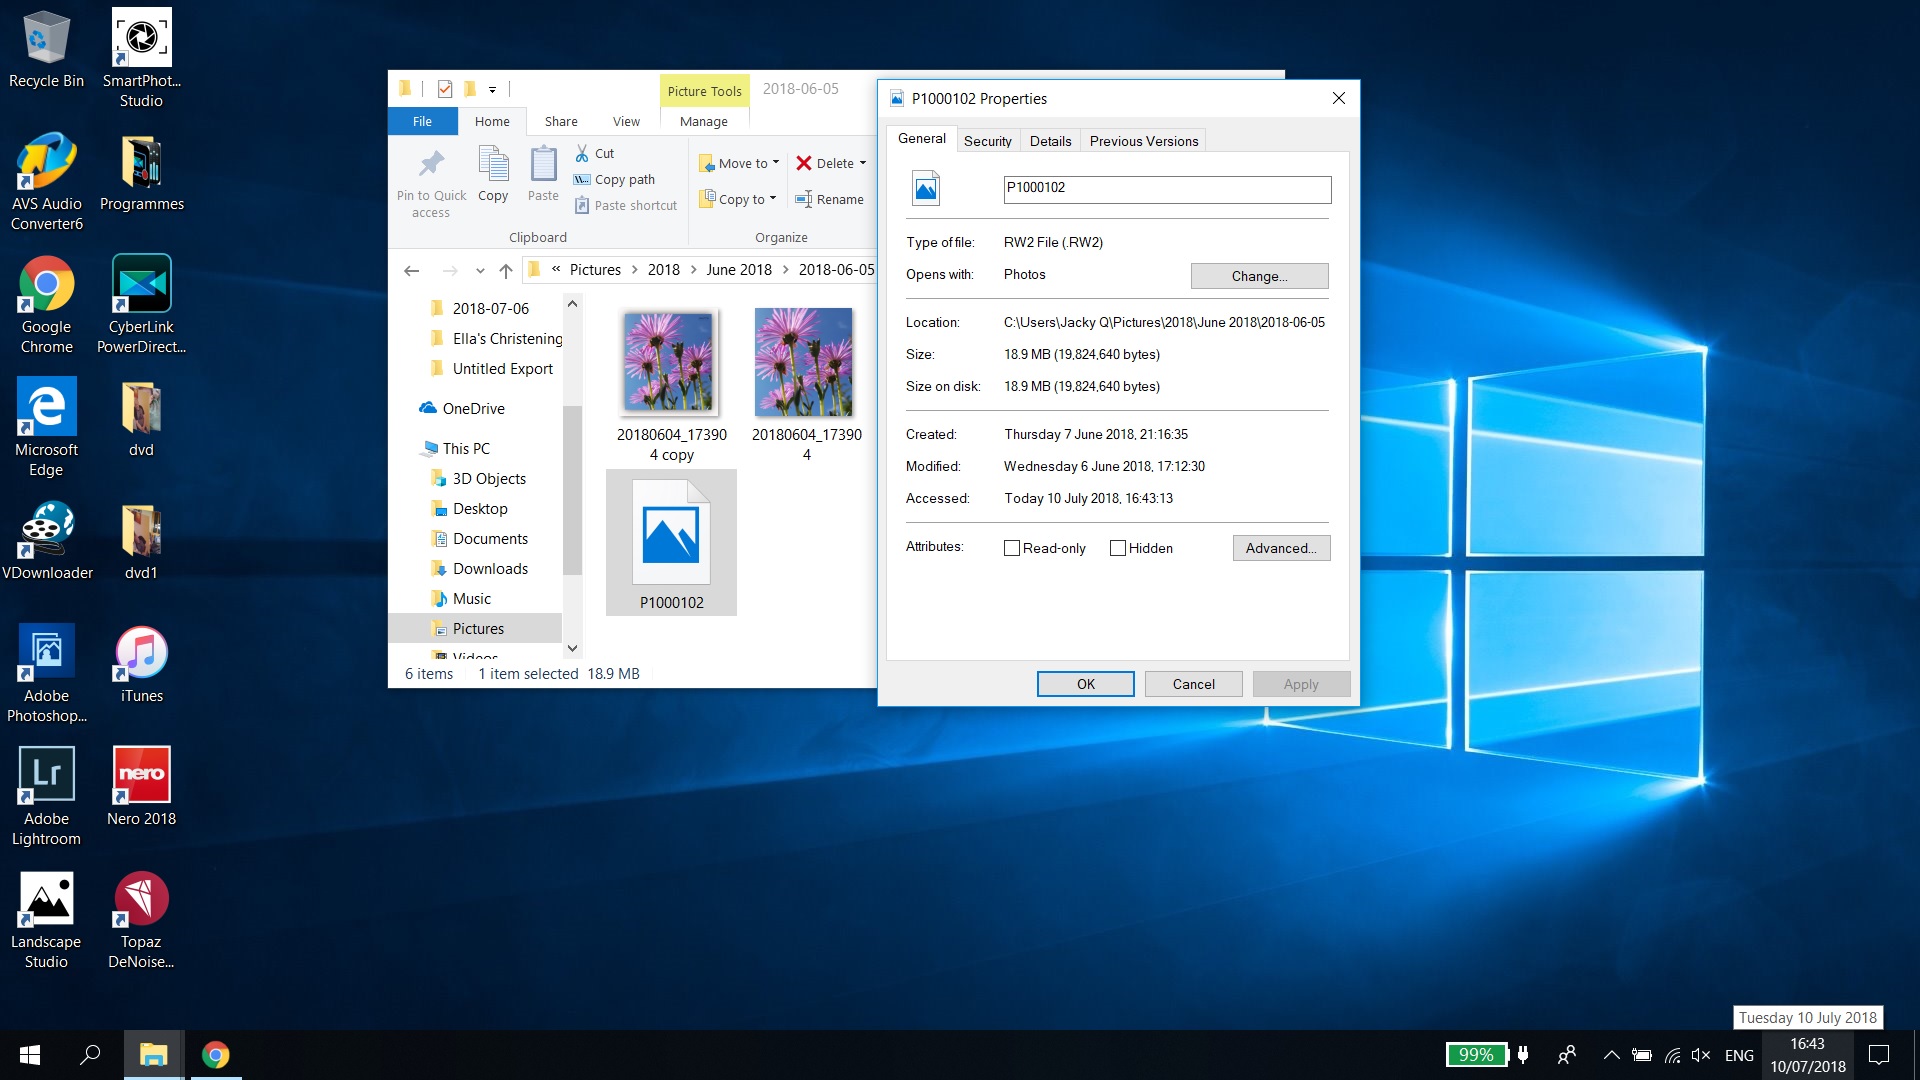This screenshot has width=1920, height=1080.
Task: Launch Topaz DeNoise application
Action: (x=141, y=918)
